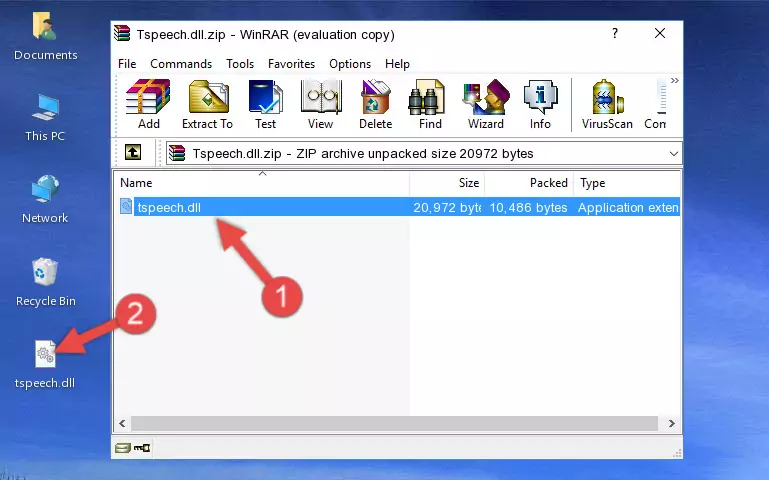Select the tspeech.dll desktop file
Viewport: 769px width, 480px height.
pos(45,365)
